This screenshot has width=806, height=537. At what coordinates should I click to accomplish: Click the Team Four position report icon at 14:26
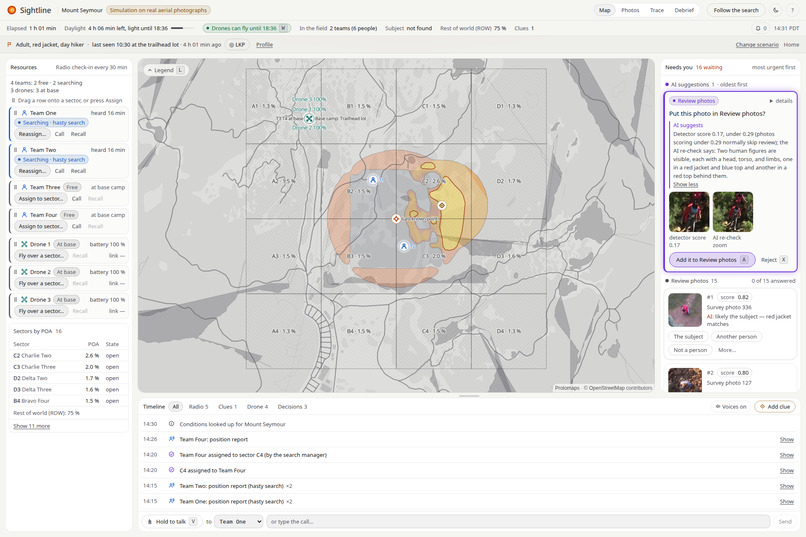[172, 439]
